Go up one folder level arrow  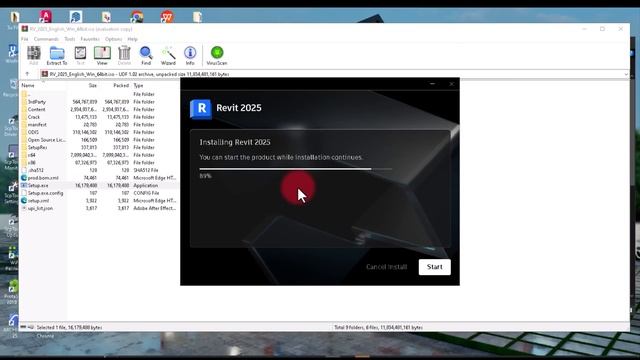point(27,74)
